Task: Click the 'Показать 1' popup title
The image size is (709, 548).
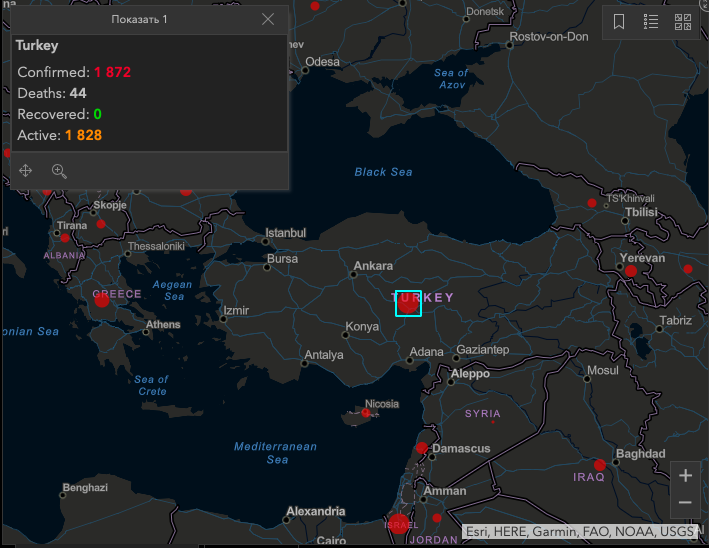Action: tap(139, 19)
